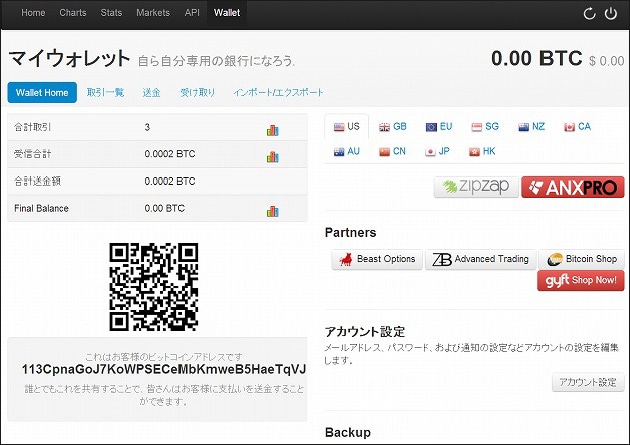The image size is (630, 445).
Task: Select the NZ flag tab
Action: point(532,127)
